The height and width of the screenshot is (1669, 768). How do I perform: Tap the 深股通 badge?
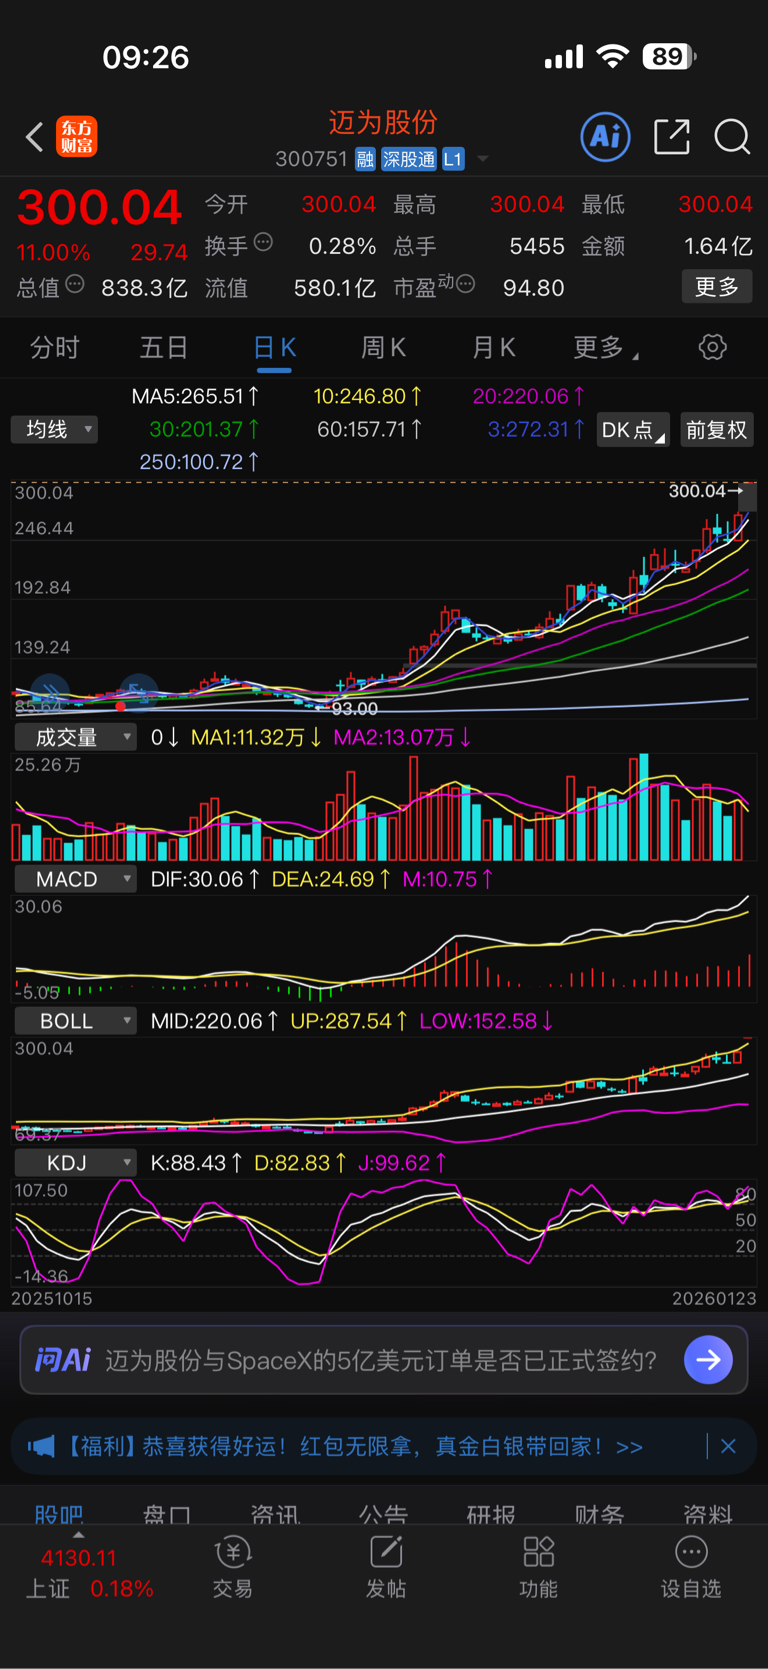coord(409,159)
